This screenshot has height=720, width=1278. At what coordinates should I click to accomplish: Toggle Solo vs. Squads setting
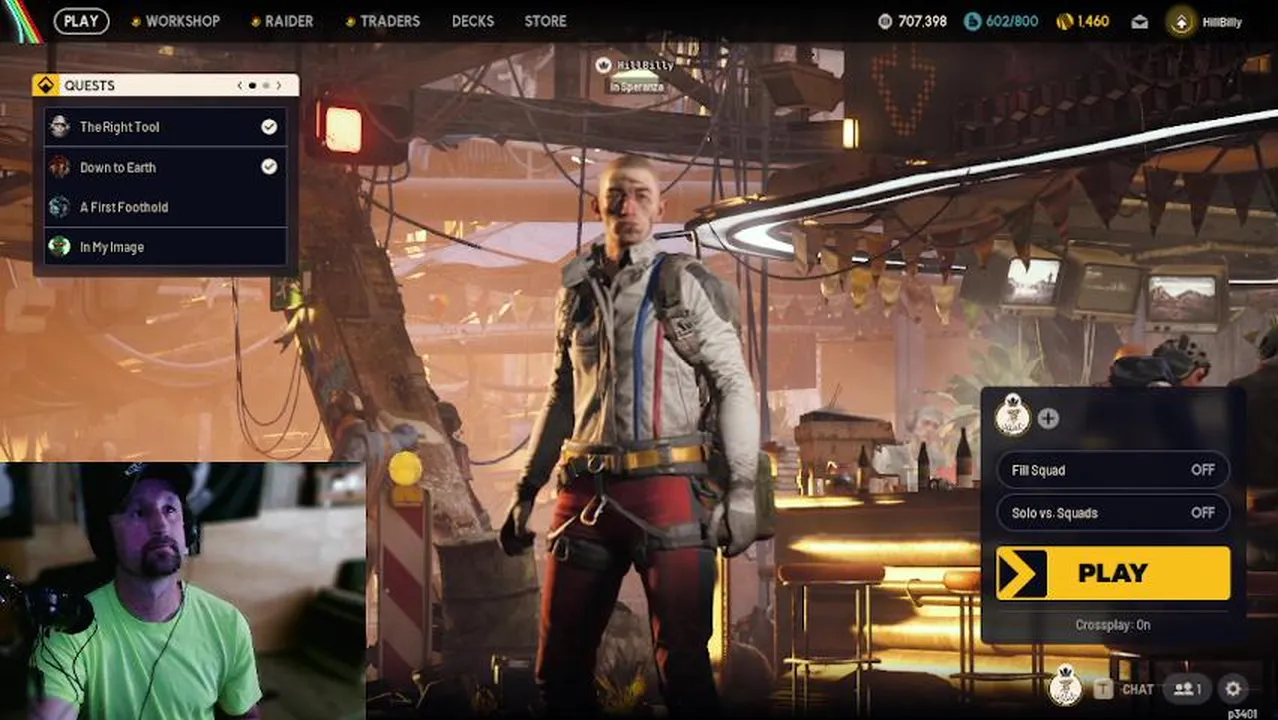pyautogui.click(x=1113, y=513)
